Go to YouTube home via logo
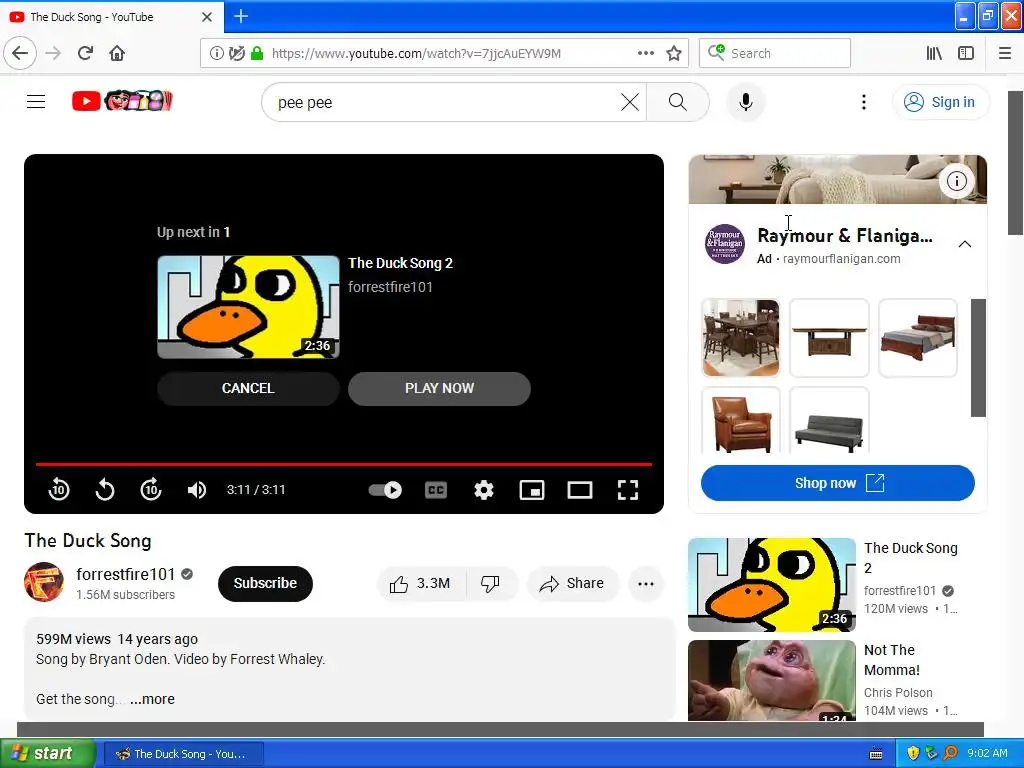Image resolution: width=1024 pixels, height=768 pixels. (x=122, y=101)
